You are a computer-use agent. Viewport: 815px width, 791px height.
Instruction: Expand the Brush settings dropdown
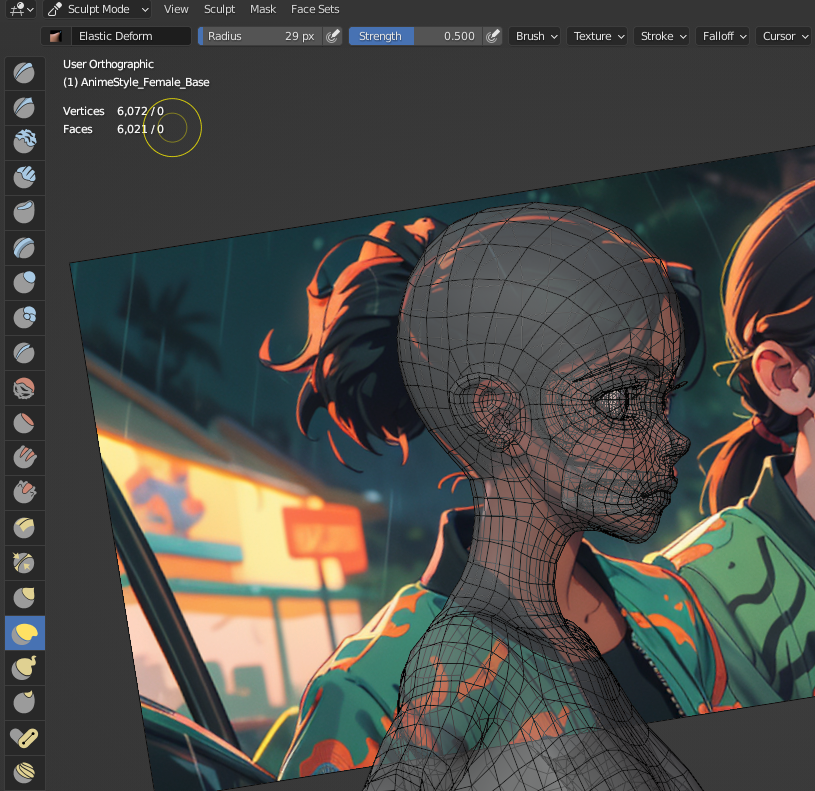(x=535, y=36)
